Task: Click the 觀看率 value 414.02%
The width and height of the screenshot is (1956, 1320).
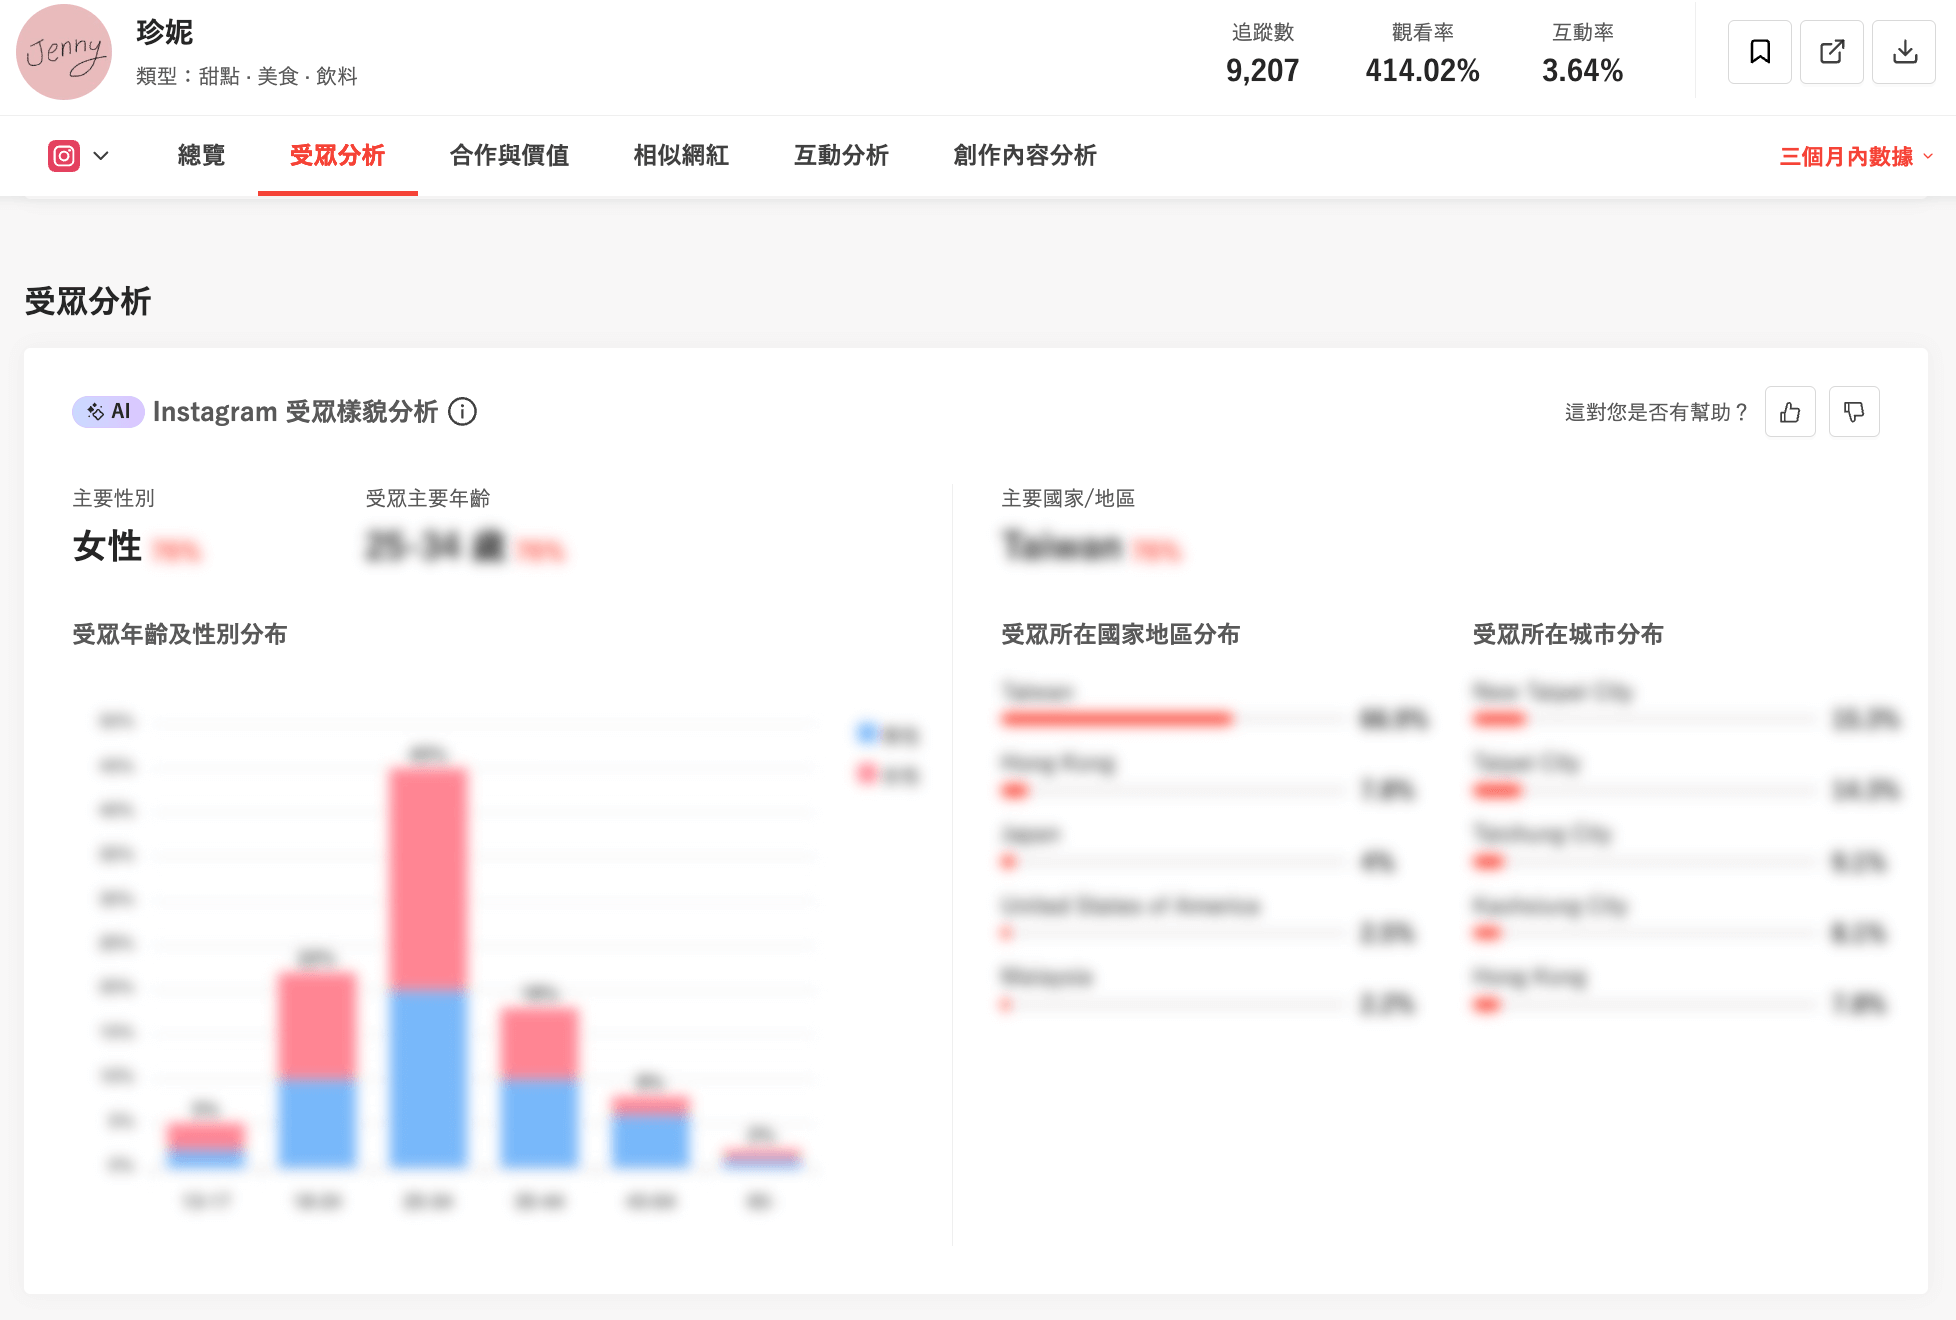Action: [x=1422, y=70]
